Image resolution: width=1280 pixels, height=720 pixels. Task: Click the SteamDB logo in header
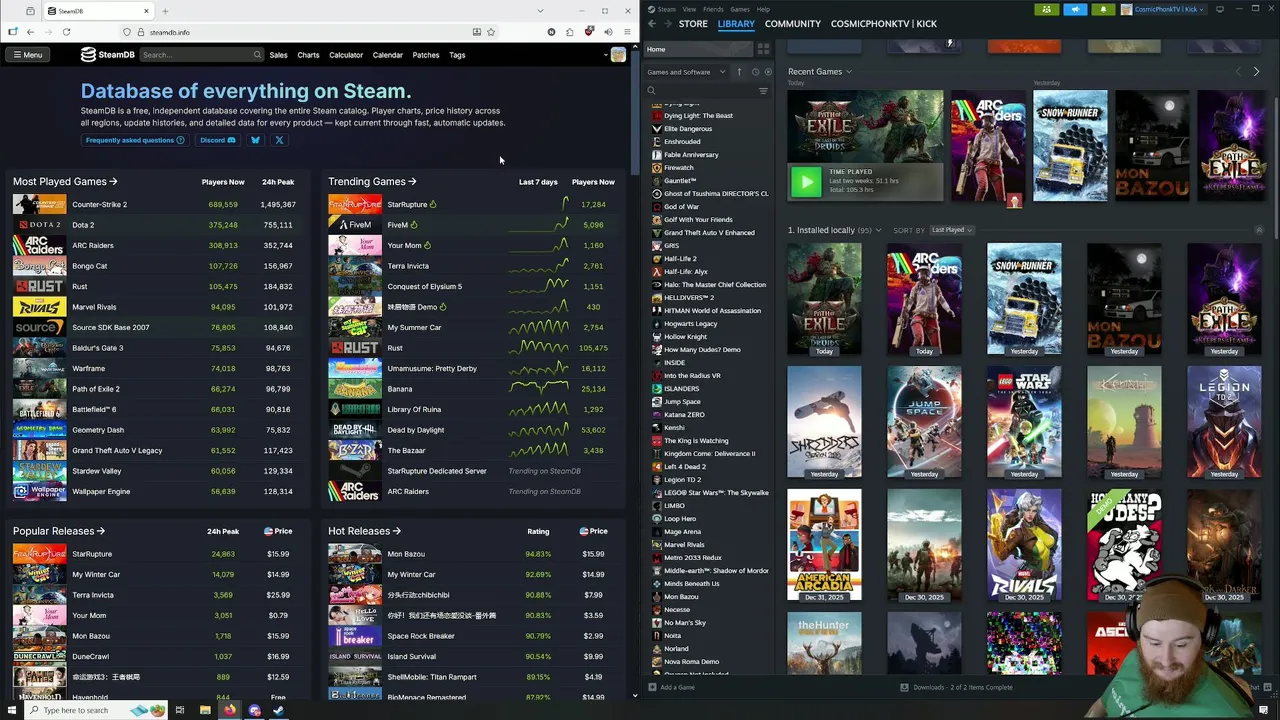pos(107,55)
